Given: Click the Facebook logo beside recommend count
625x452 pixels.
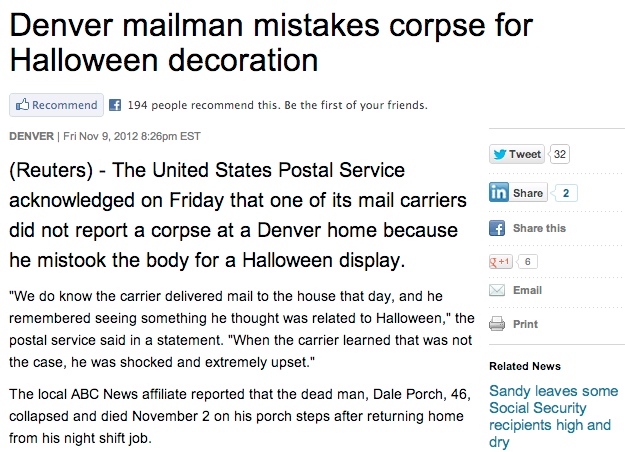Looking at the screenshot, I should point(115,105).
